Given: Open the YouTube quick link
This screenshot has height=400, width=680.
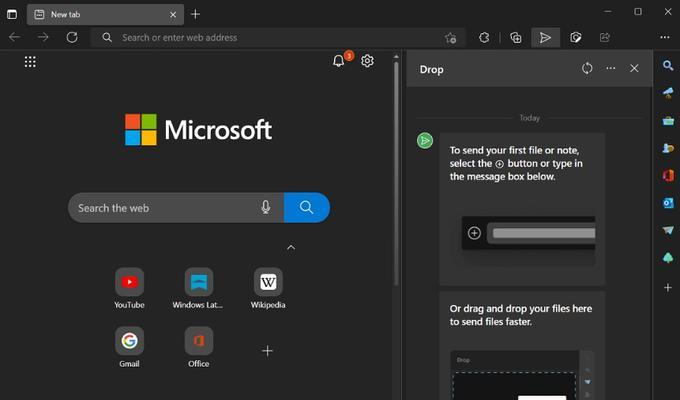Looking at the screenshot, I should pyautogui.click(x=129, y=289).
